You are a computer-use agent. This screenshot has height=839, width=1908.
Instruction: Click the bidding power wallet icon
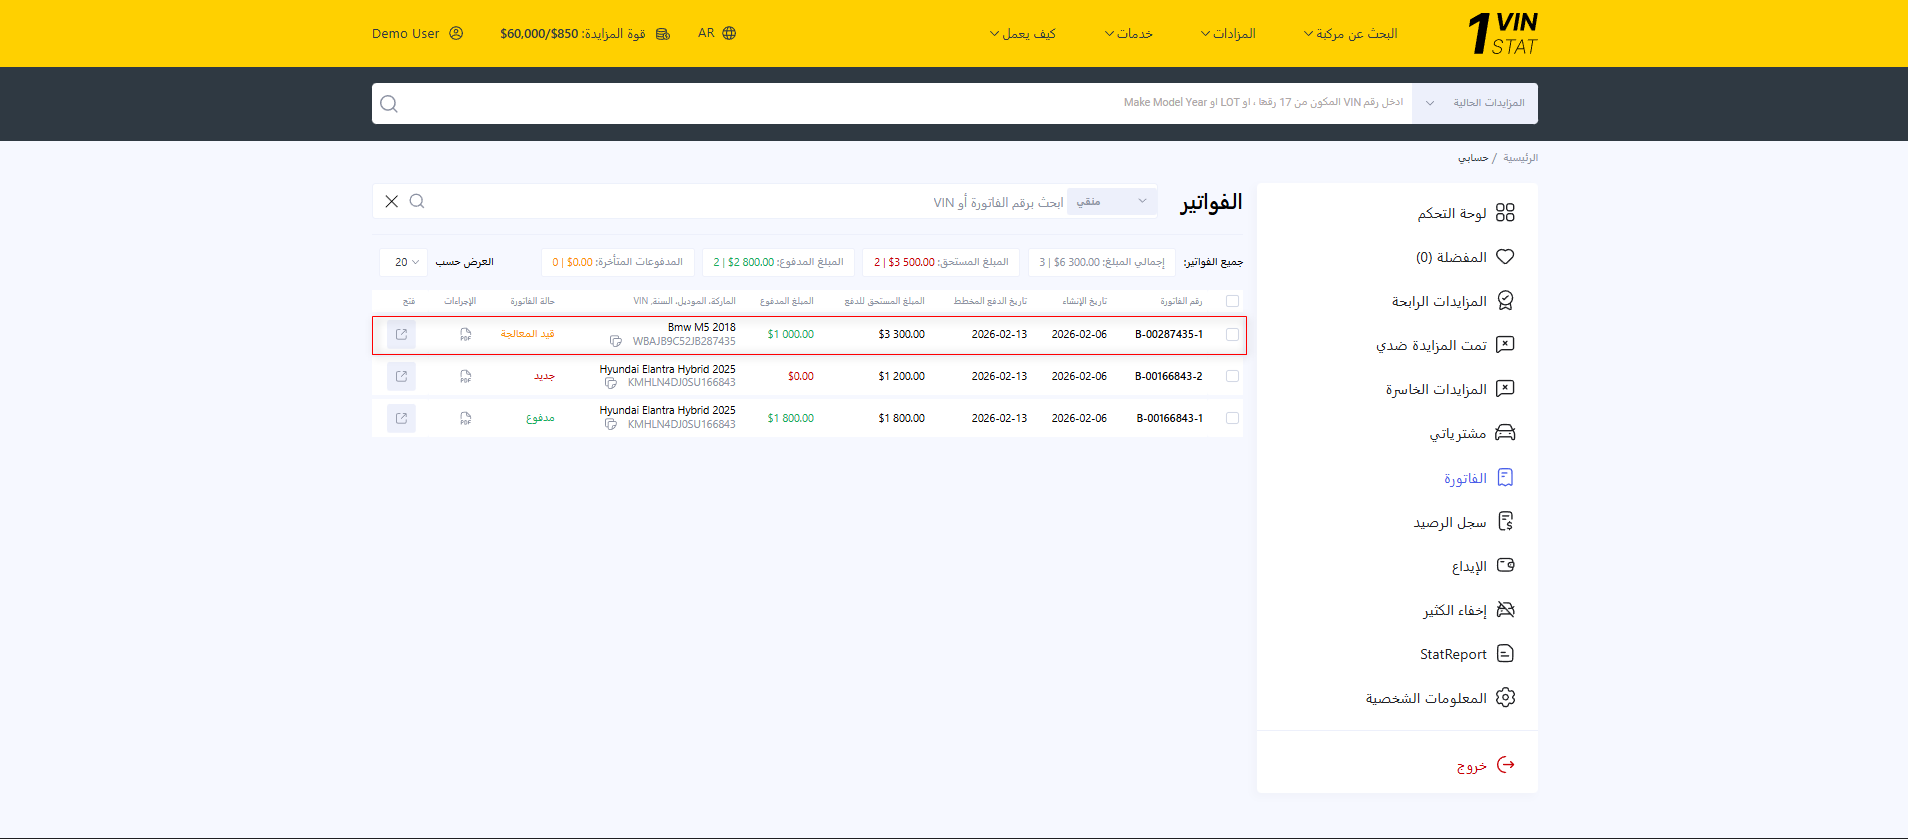(663, 34)
